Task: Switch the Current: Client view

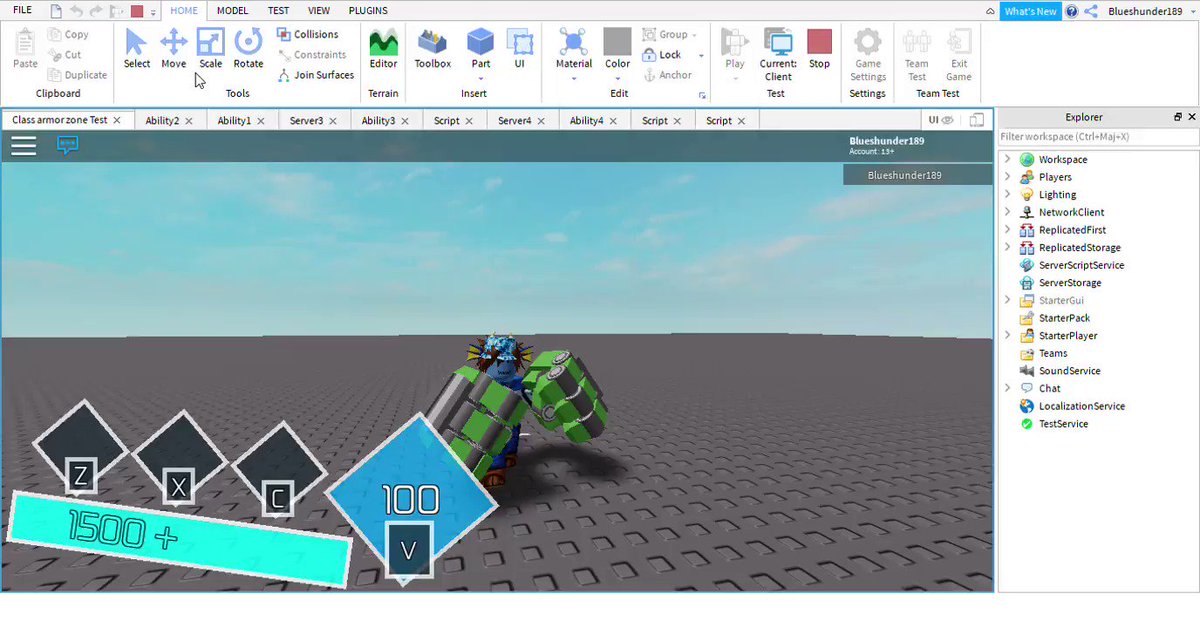Action: 778,54
